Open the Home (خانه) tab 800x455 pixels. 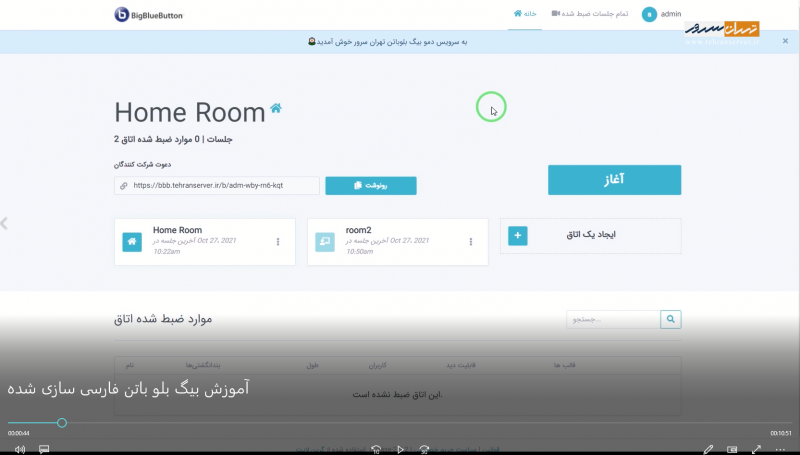point(525,14)
